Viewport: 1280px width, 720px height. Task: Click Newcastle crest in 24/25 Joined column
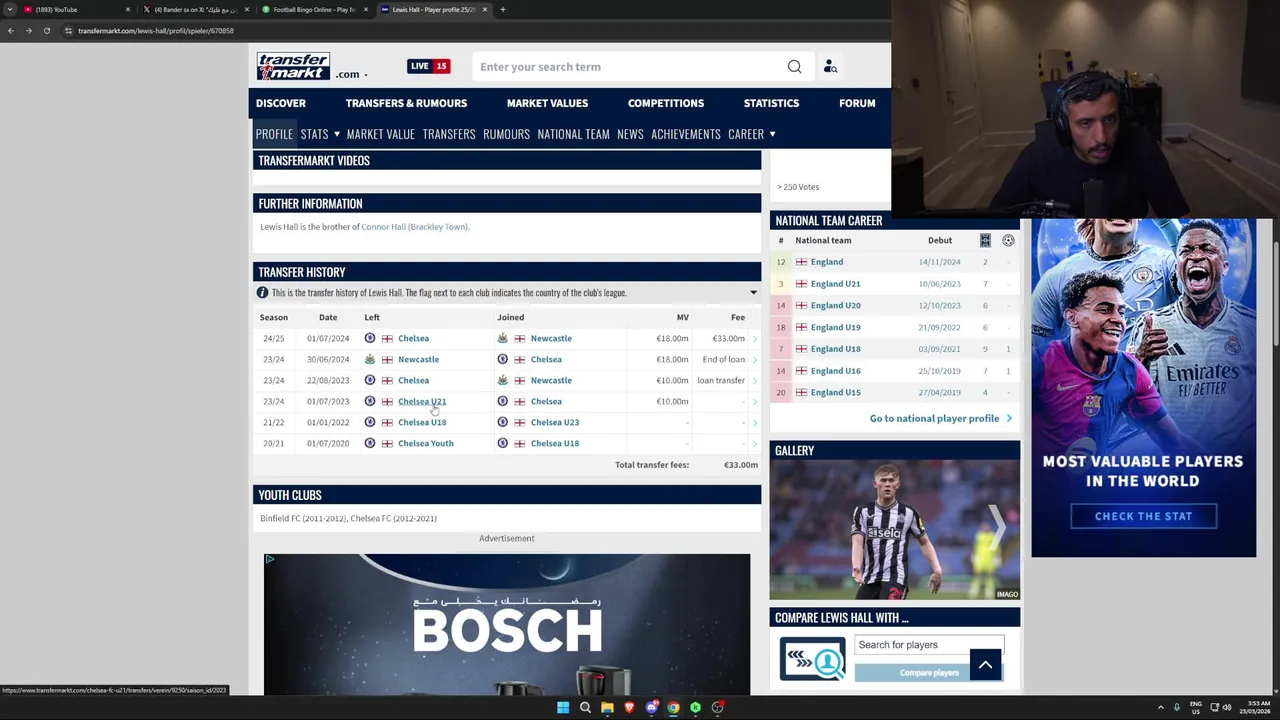(502, 339)
